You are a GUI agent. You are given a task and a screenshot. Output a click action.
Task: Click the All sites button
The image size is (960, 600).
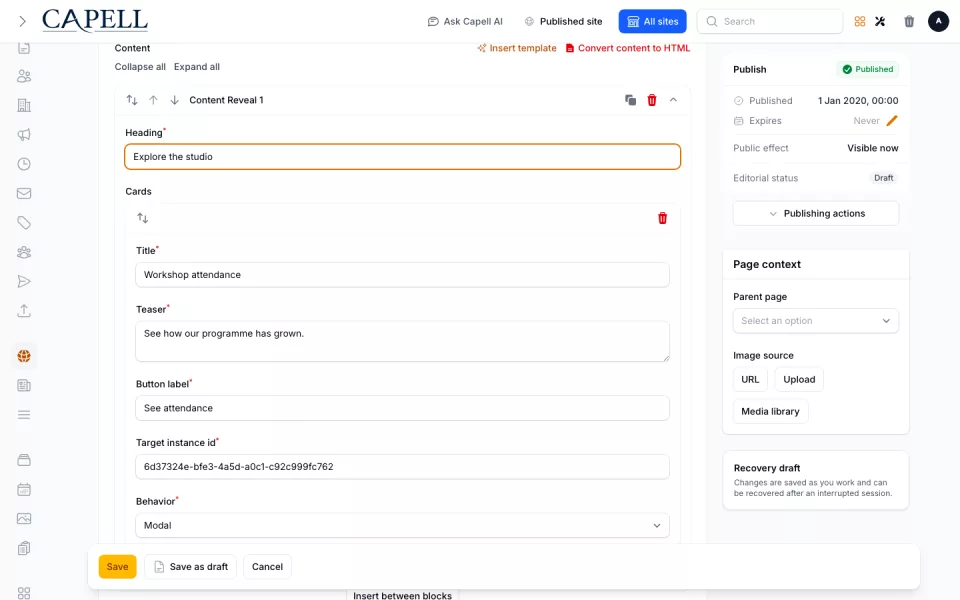(653, 21)
